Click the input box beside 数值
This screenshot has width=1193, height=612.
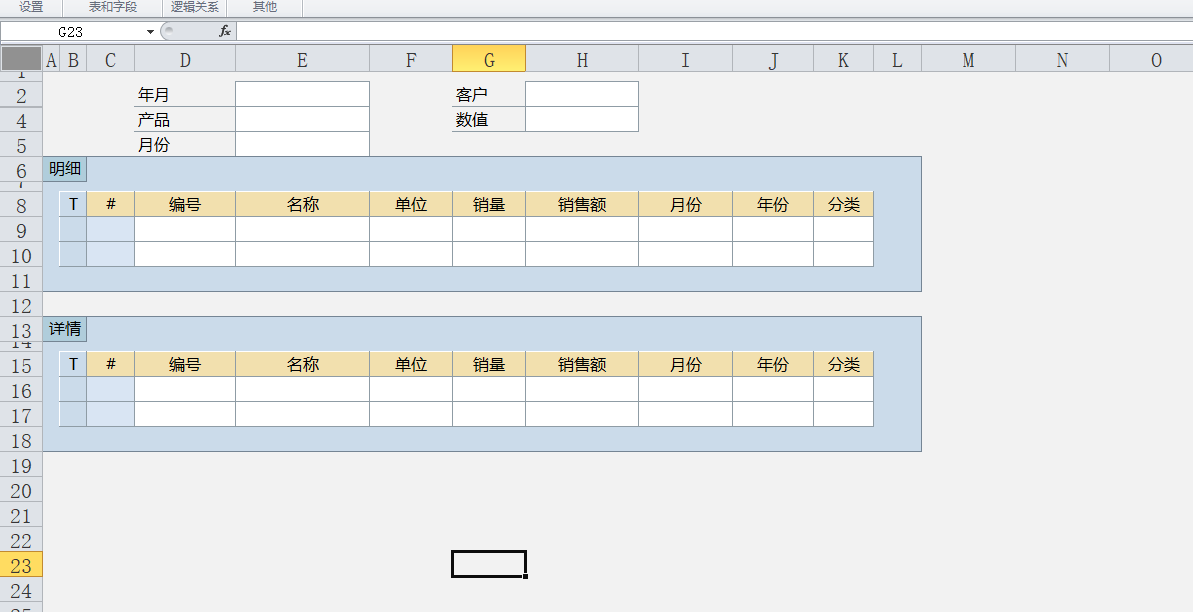click(x=581, y=119)
